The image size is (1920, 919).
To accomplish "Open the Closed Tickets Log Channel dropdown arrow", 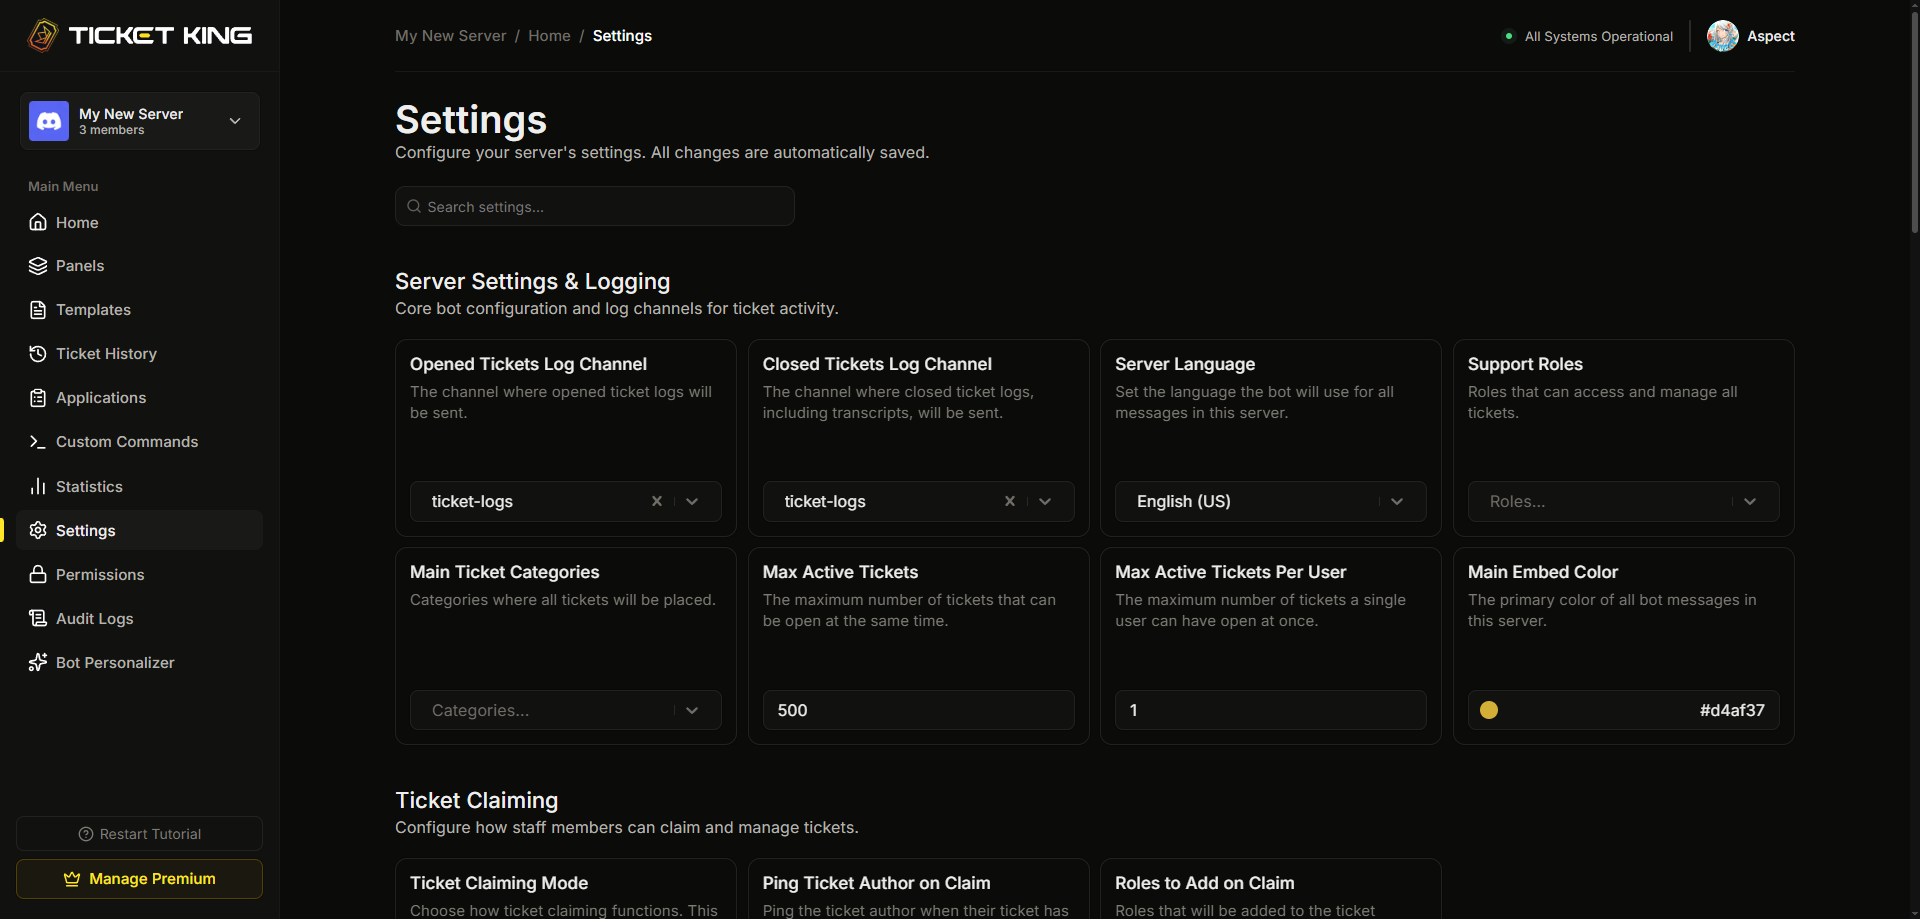I will coord(1045,501).
